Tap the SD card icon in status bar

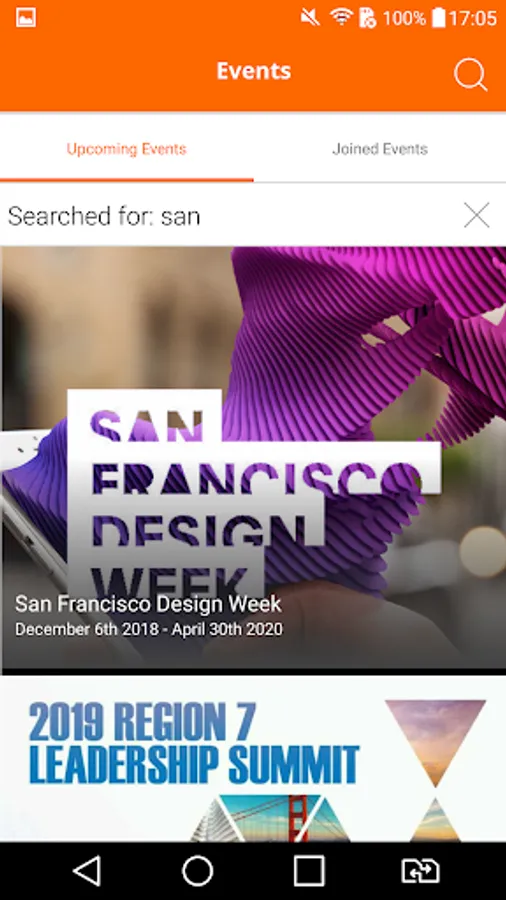click(x=367, y=18)
